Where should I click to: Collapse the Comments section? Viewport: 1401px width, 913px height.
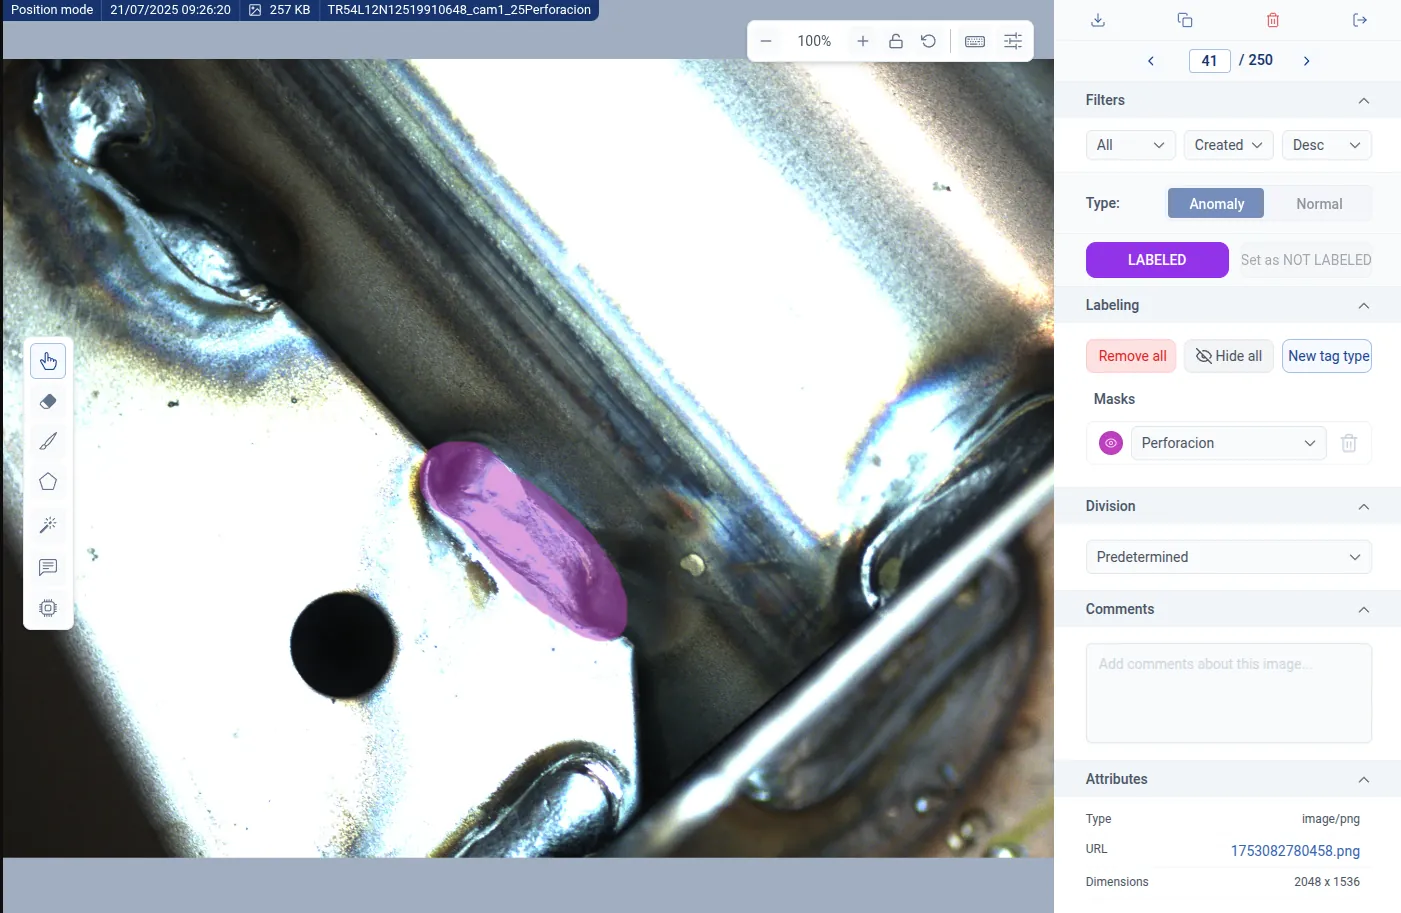1363,609
